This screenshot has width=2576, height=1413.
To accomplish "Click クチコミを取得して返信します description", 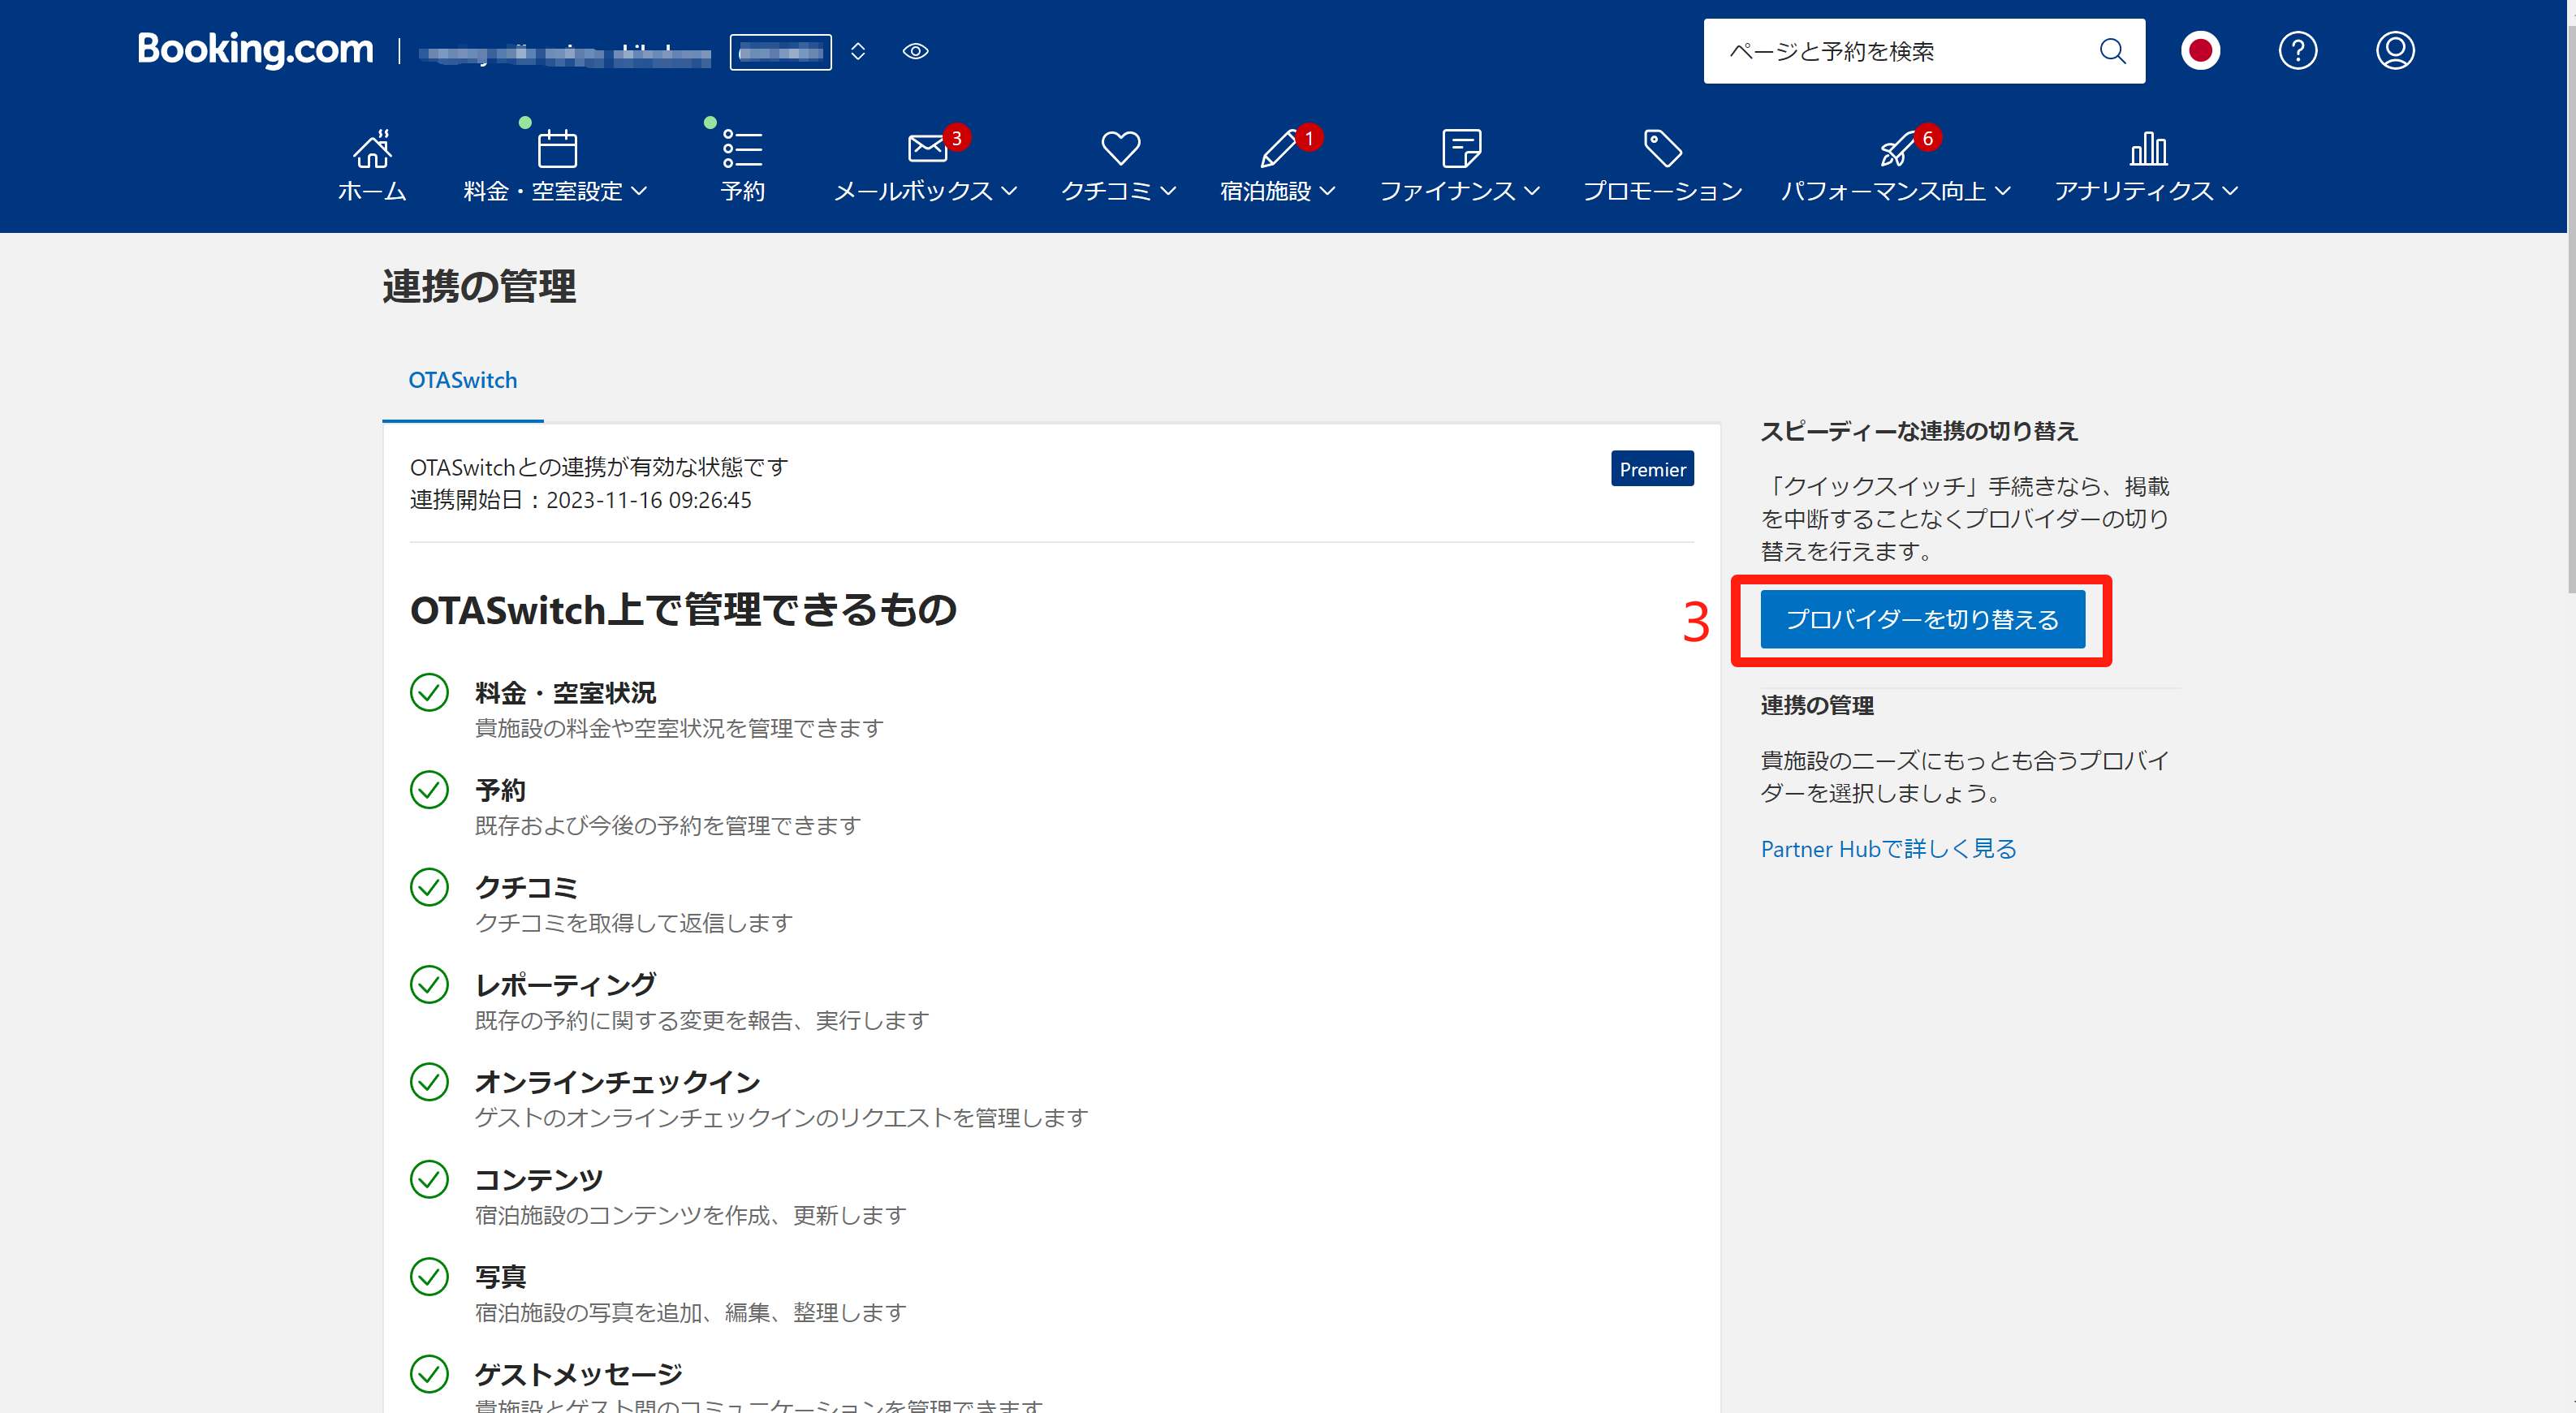I will (x=633, y=923).
